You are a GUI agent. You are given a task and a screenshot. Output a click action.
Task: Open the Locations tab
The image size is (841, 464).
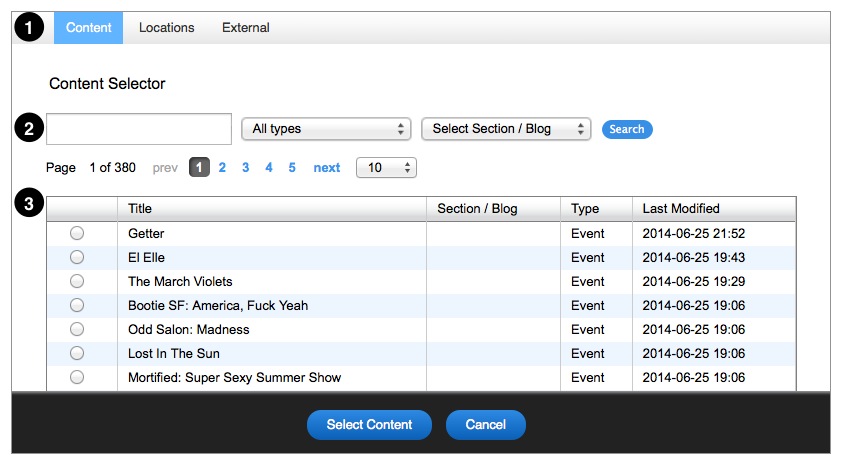tap(166, 28)
